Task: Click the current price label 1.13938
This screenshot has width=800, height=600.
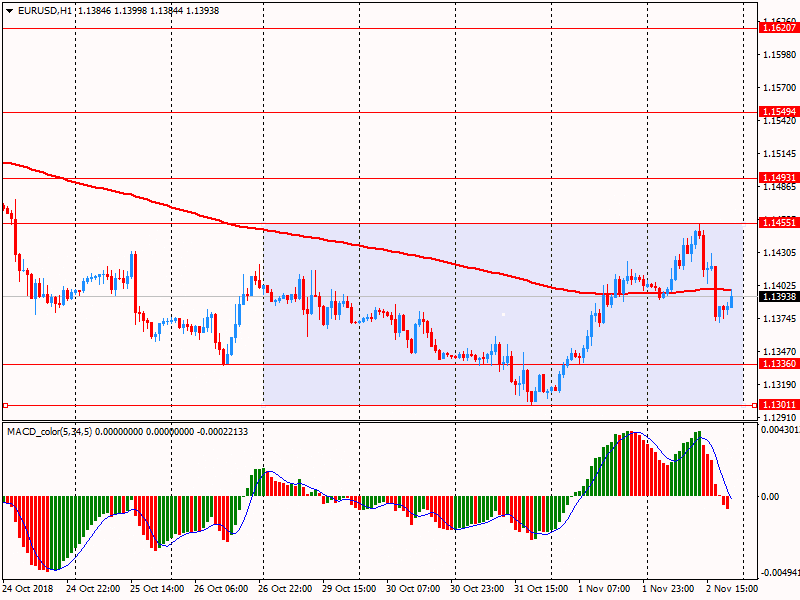Action: 779,296
